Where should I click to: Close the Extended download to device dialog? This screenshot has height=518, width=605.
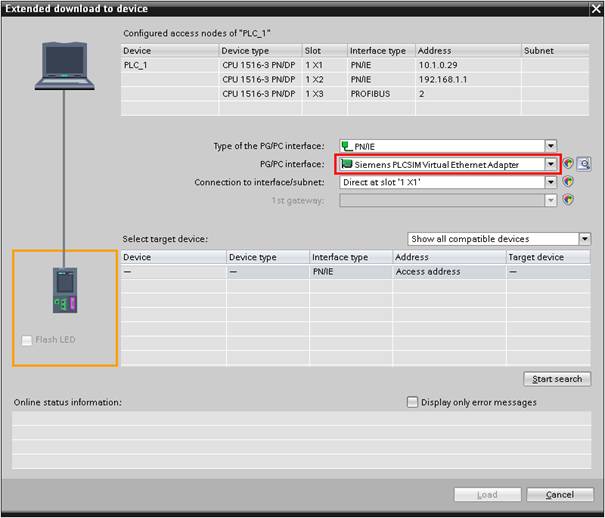(593, 9)
